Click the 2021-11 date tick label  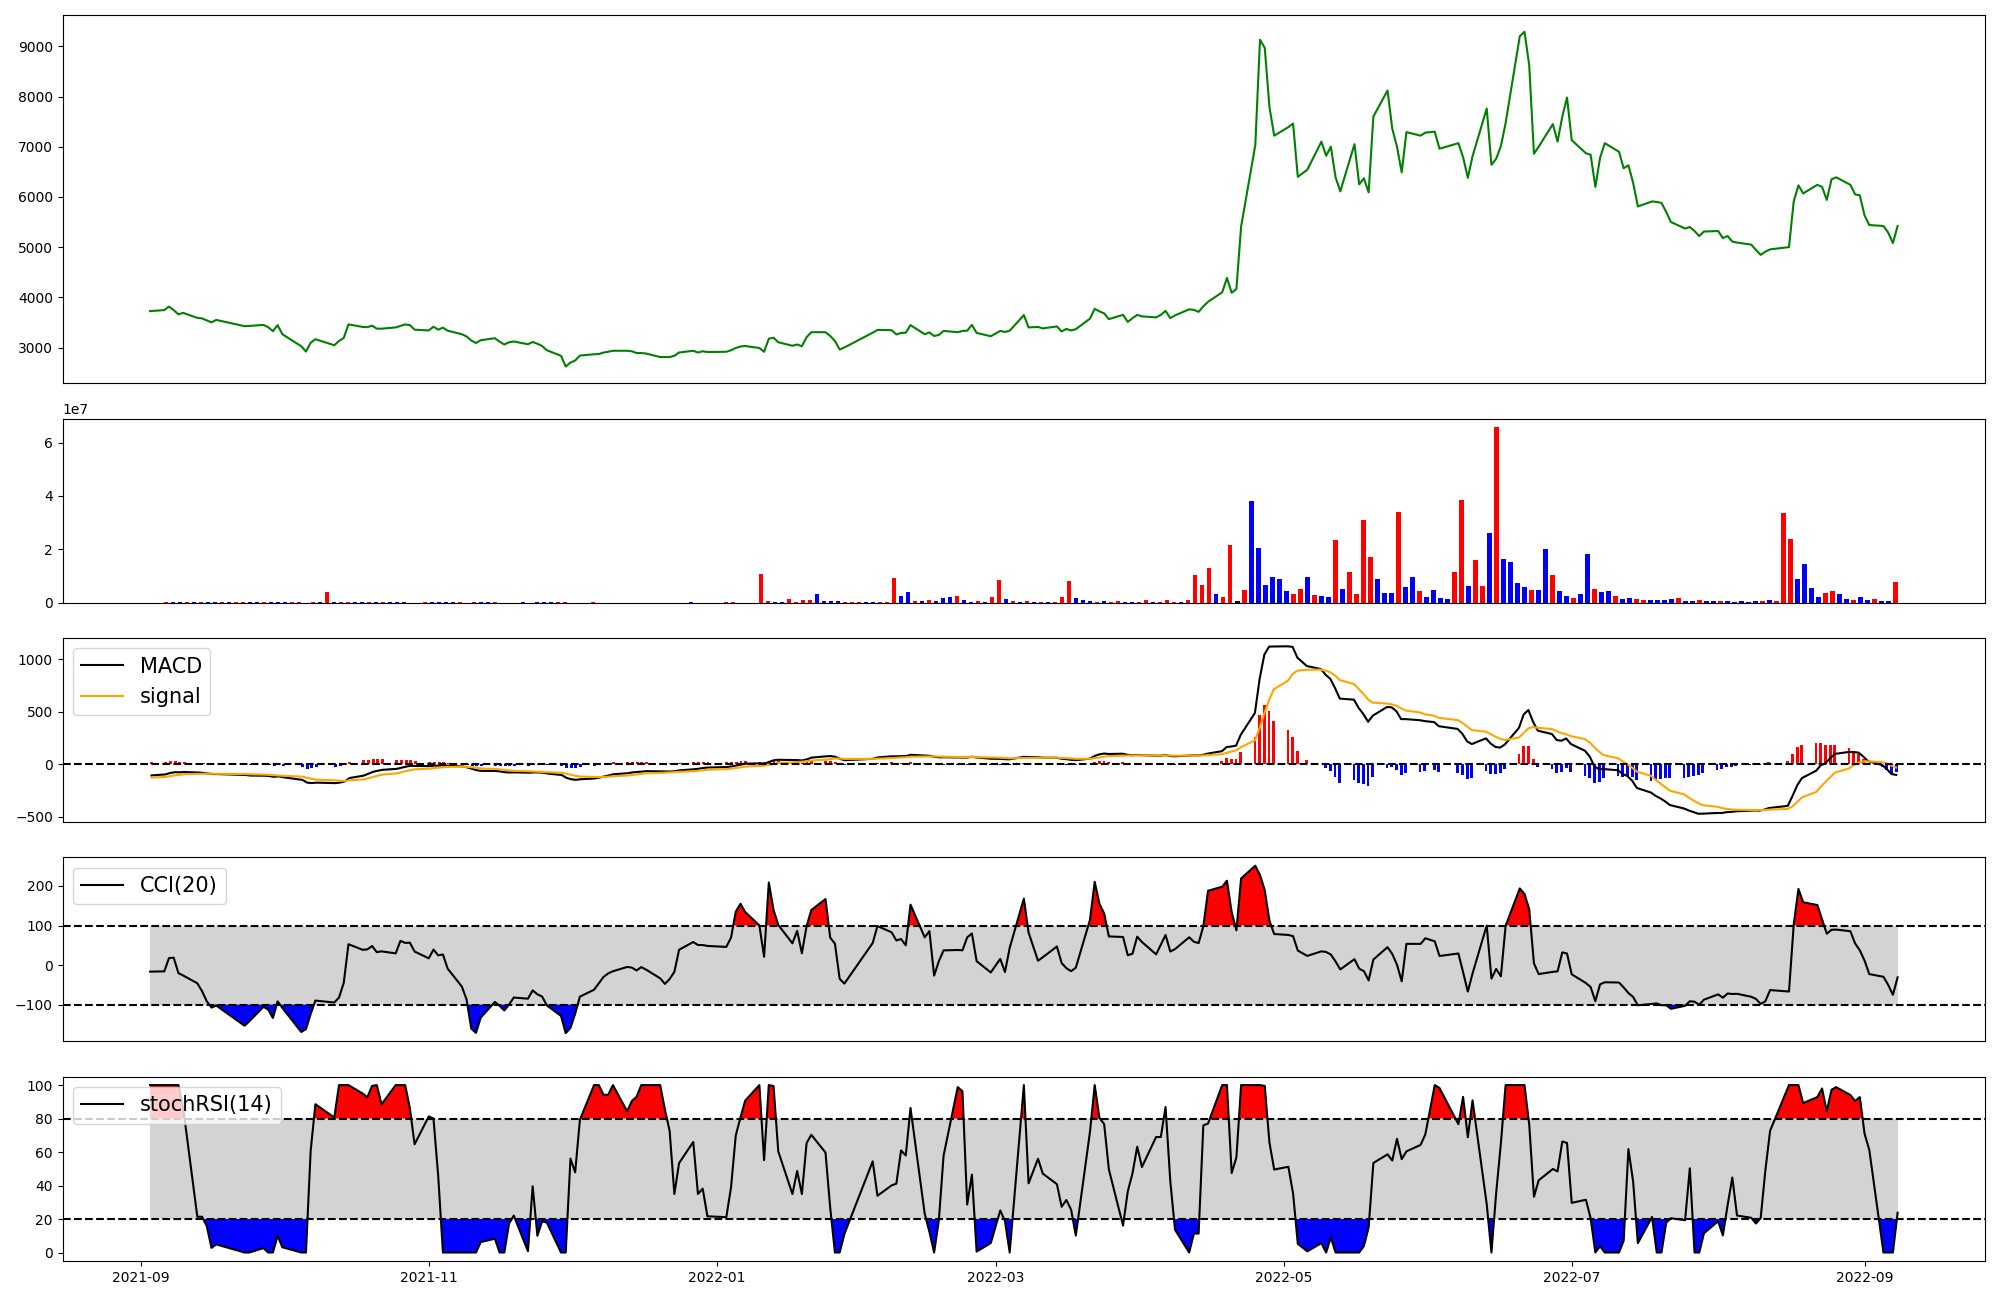tap(429, 1277)
